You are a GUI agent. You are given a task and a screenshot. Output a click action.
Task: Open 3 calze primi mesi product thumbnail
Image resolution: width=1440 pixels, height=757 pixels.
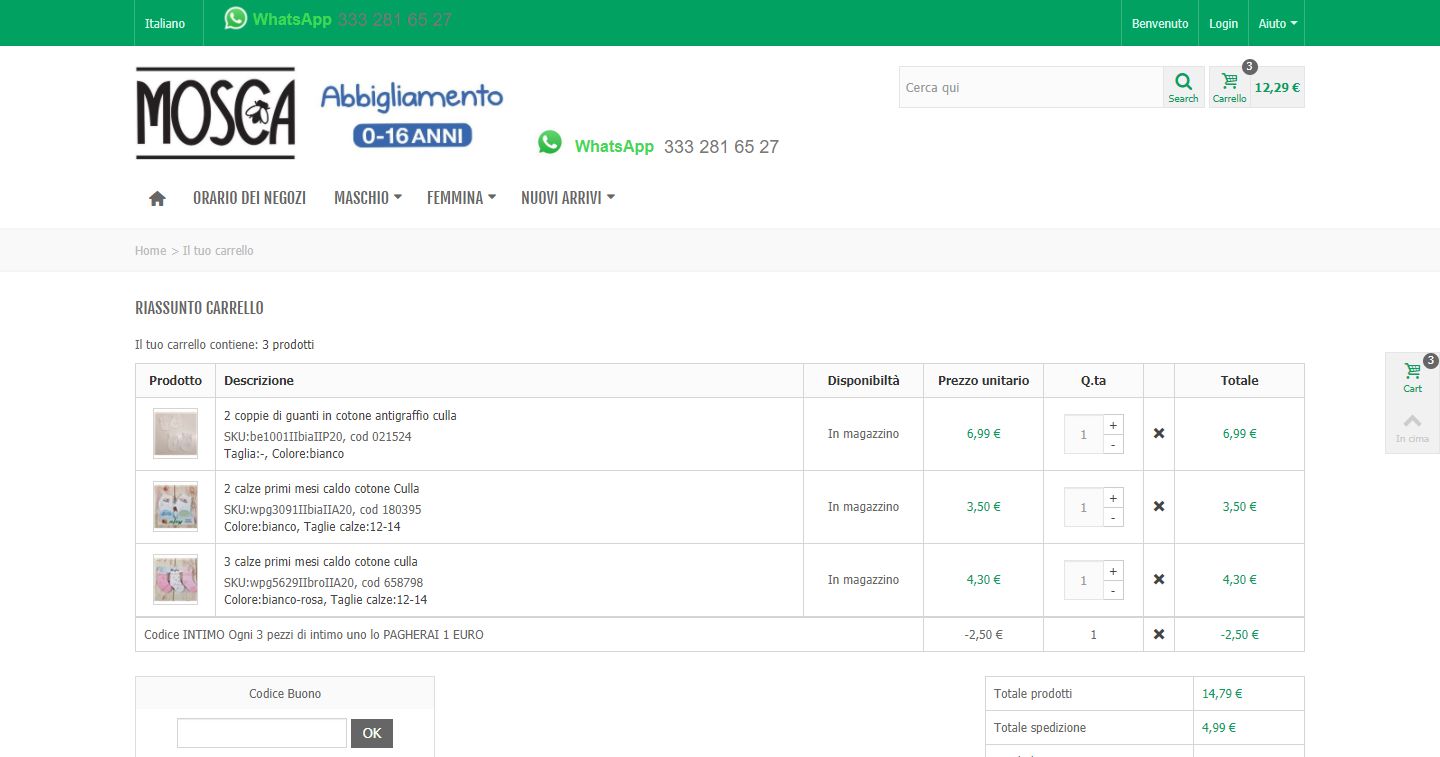click(175, 580)
